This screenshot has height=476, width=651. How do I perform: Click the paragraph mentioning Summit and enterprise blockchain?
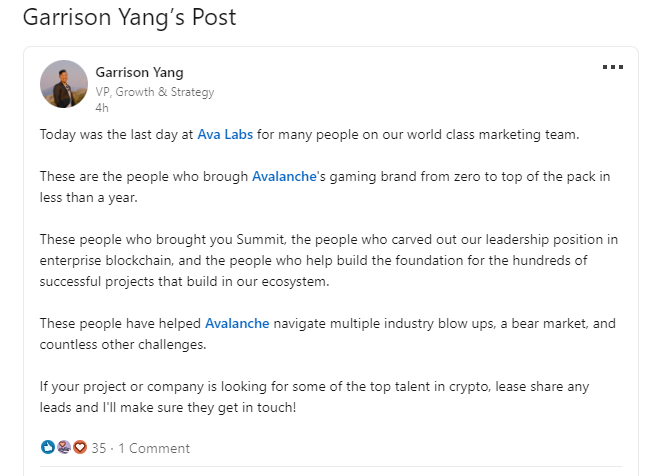pos(329,260)
